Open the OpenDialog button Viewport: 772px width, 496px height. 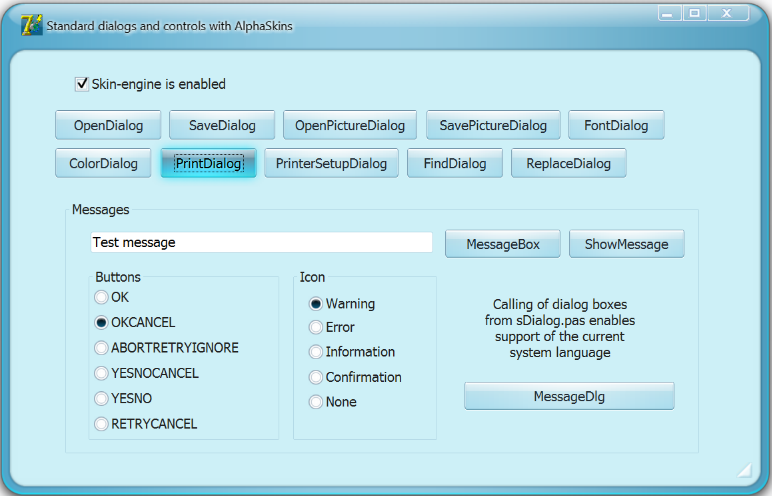pos(108,126)
